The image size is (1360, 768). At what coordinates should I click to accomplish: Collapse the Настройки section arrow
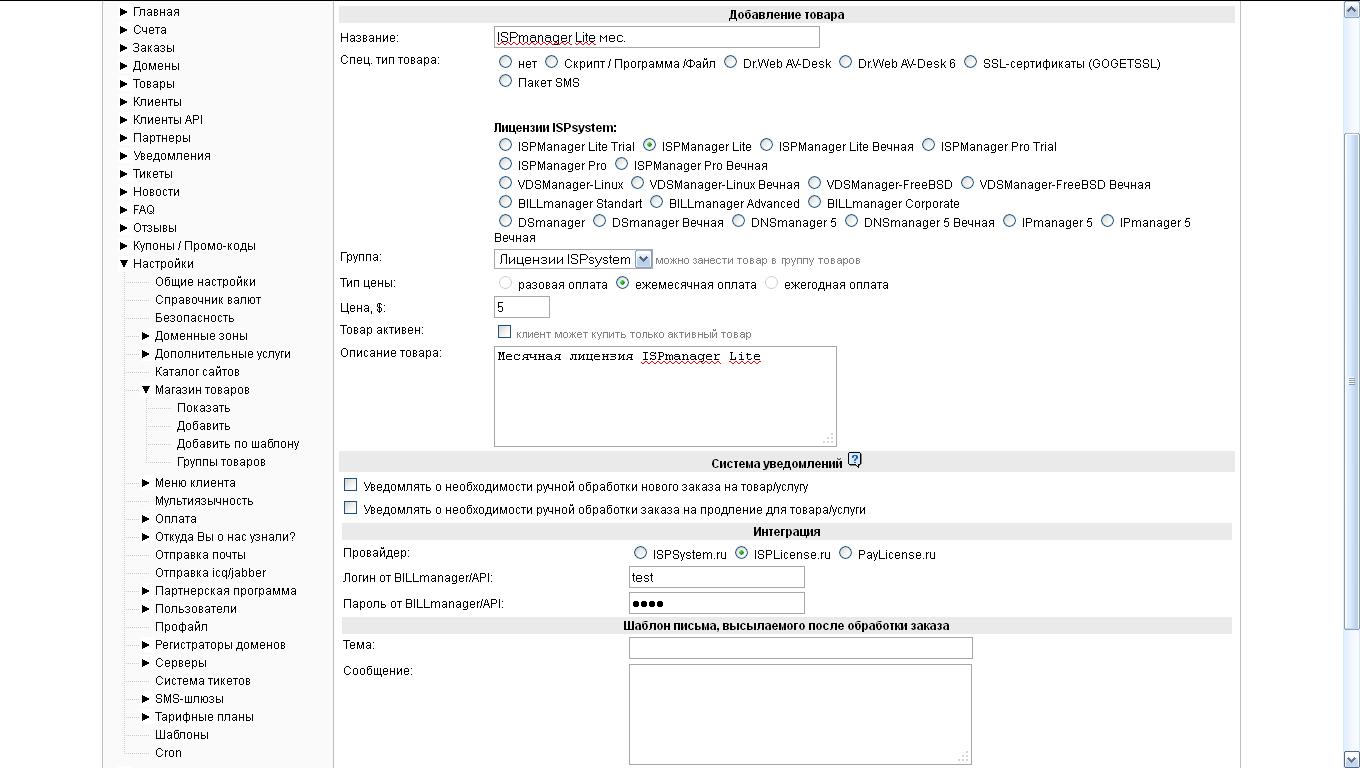click(124, 264)
